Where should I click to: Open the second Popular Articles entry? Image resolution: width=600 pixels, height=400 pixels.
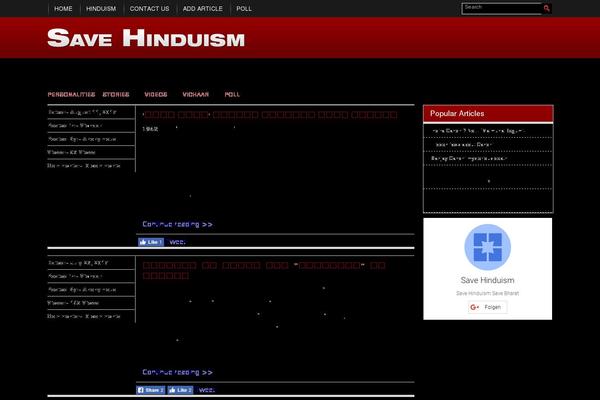[463, 145]
